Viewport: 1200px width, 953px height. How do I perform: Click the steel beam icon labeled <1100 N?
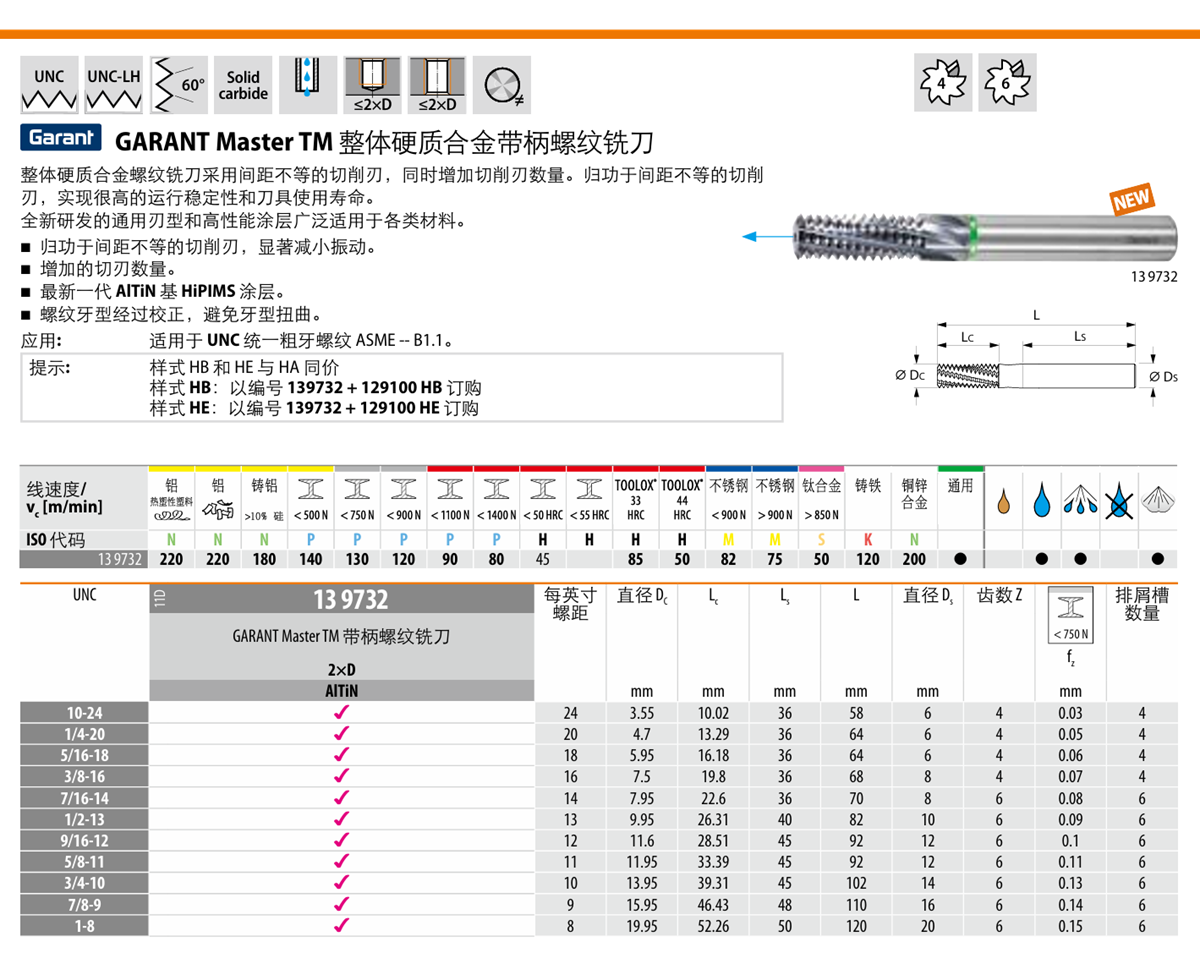tap(450, 488)
